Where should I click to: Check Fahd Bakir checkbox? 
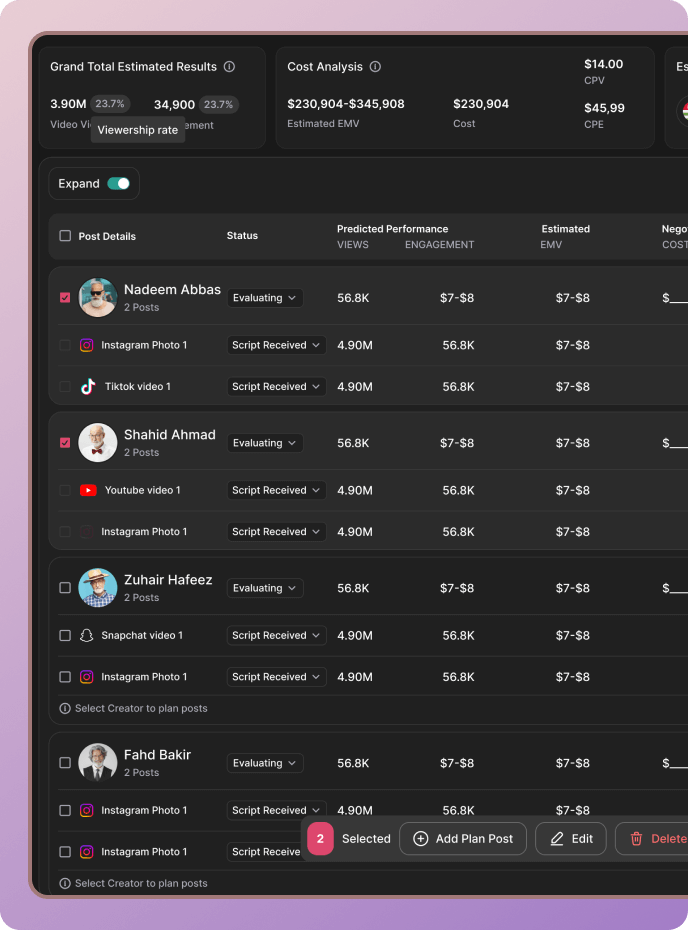[65, 763]
